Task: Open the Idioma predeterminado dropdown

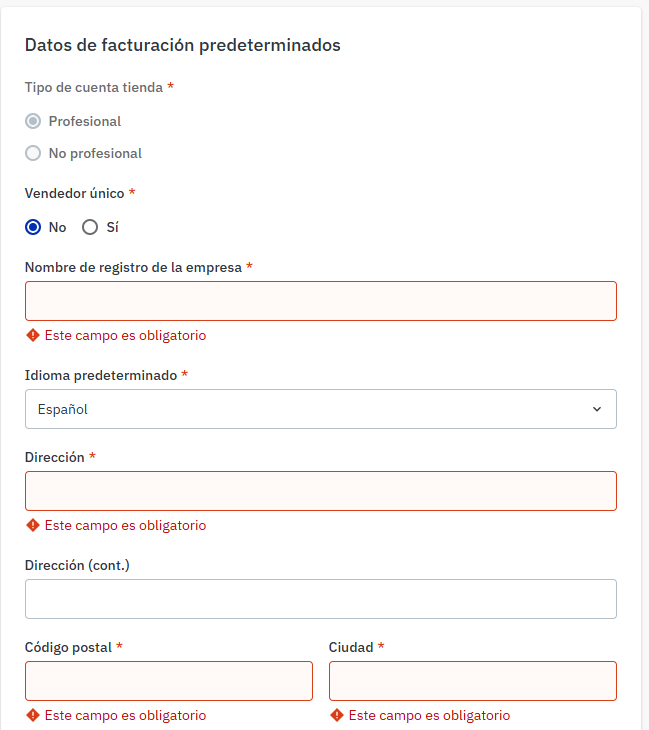Action: point(321,409)
